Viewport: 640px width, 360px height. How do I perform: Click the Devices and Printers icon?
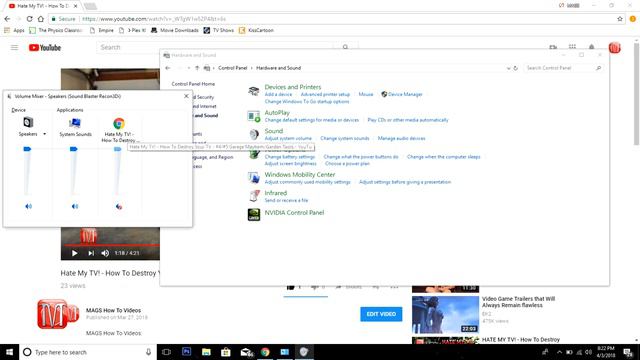[x=253, y=91]
